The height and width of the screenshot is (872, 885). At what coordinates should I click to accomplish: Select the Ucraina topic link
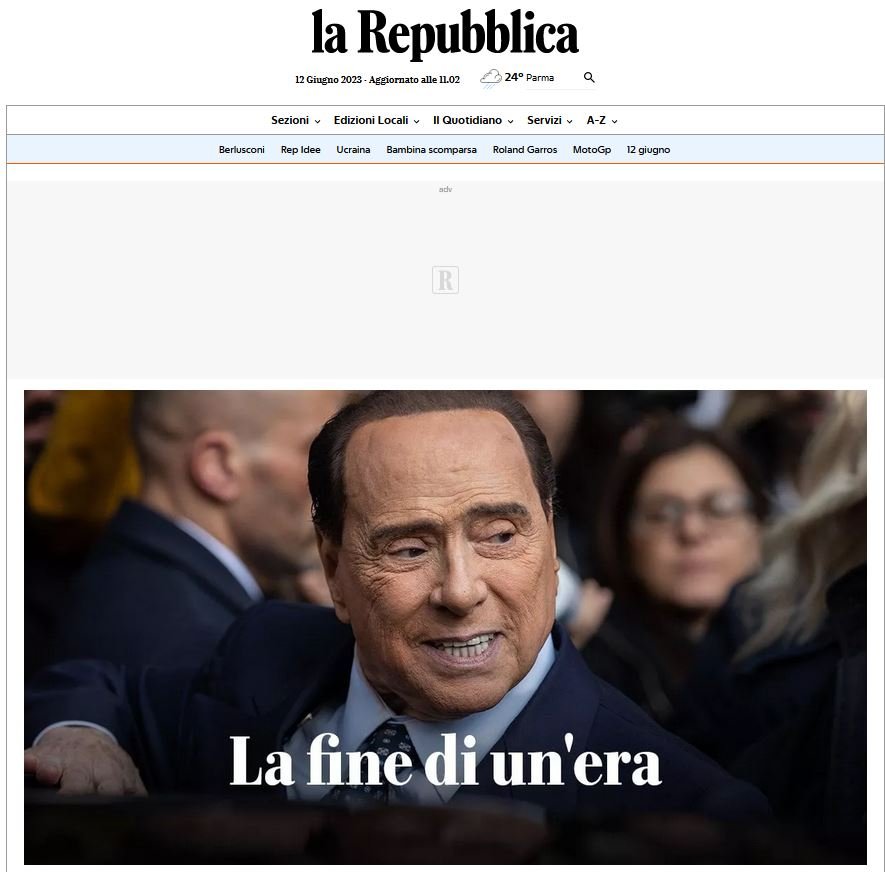click(353, 150)
